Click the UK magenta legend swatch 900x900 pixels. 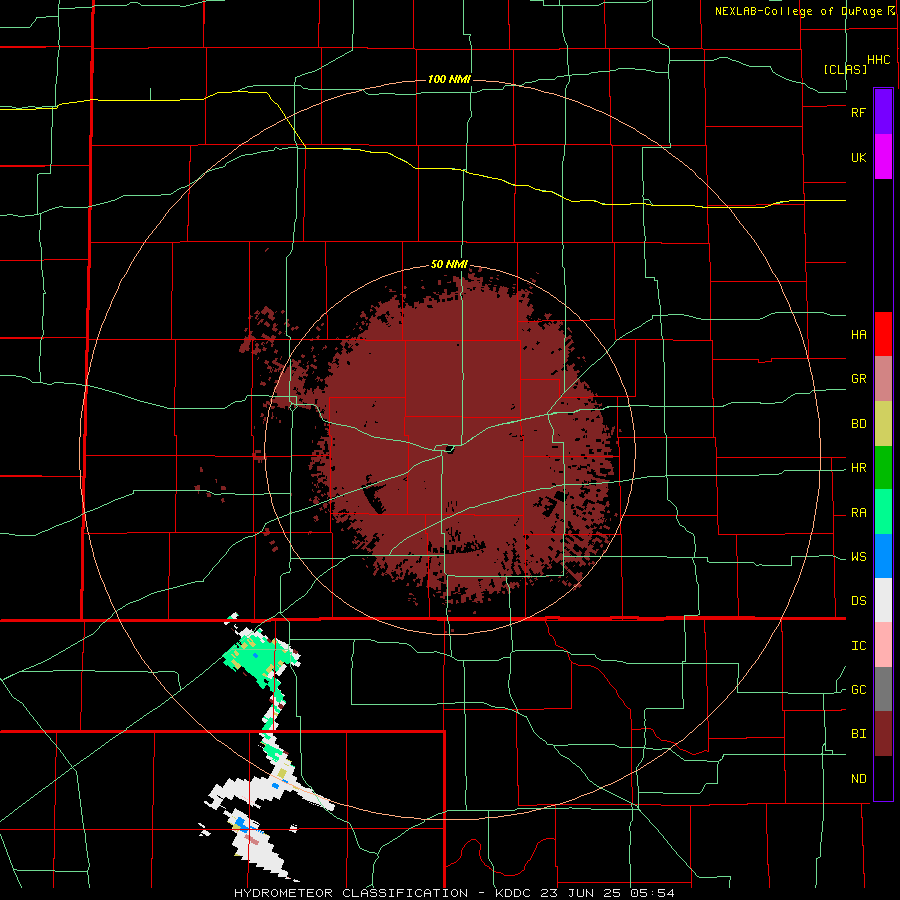click(x=883, y=157)
